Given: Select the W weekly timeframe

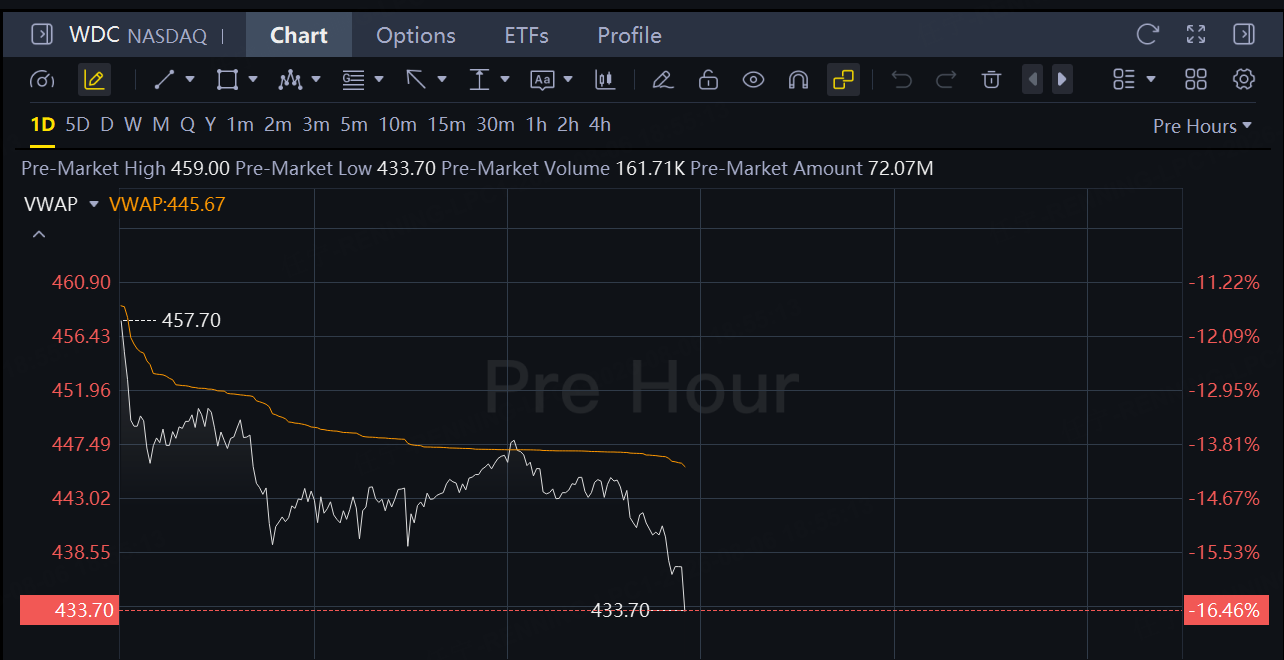Looking at the screenshot, I should pos(133,125).
